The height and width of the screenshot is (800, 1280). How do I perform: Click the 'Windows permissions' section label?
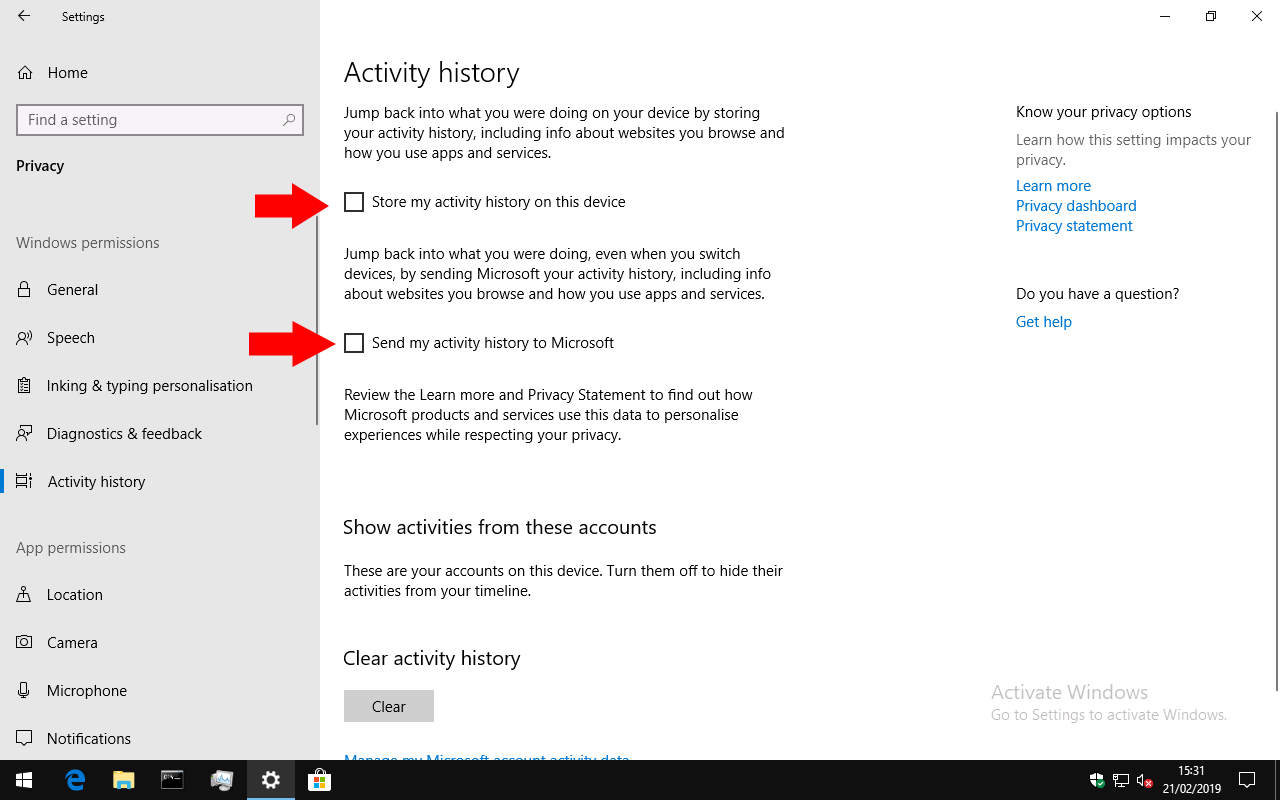88,243
